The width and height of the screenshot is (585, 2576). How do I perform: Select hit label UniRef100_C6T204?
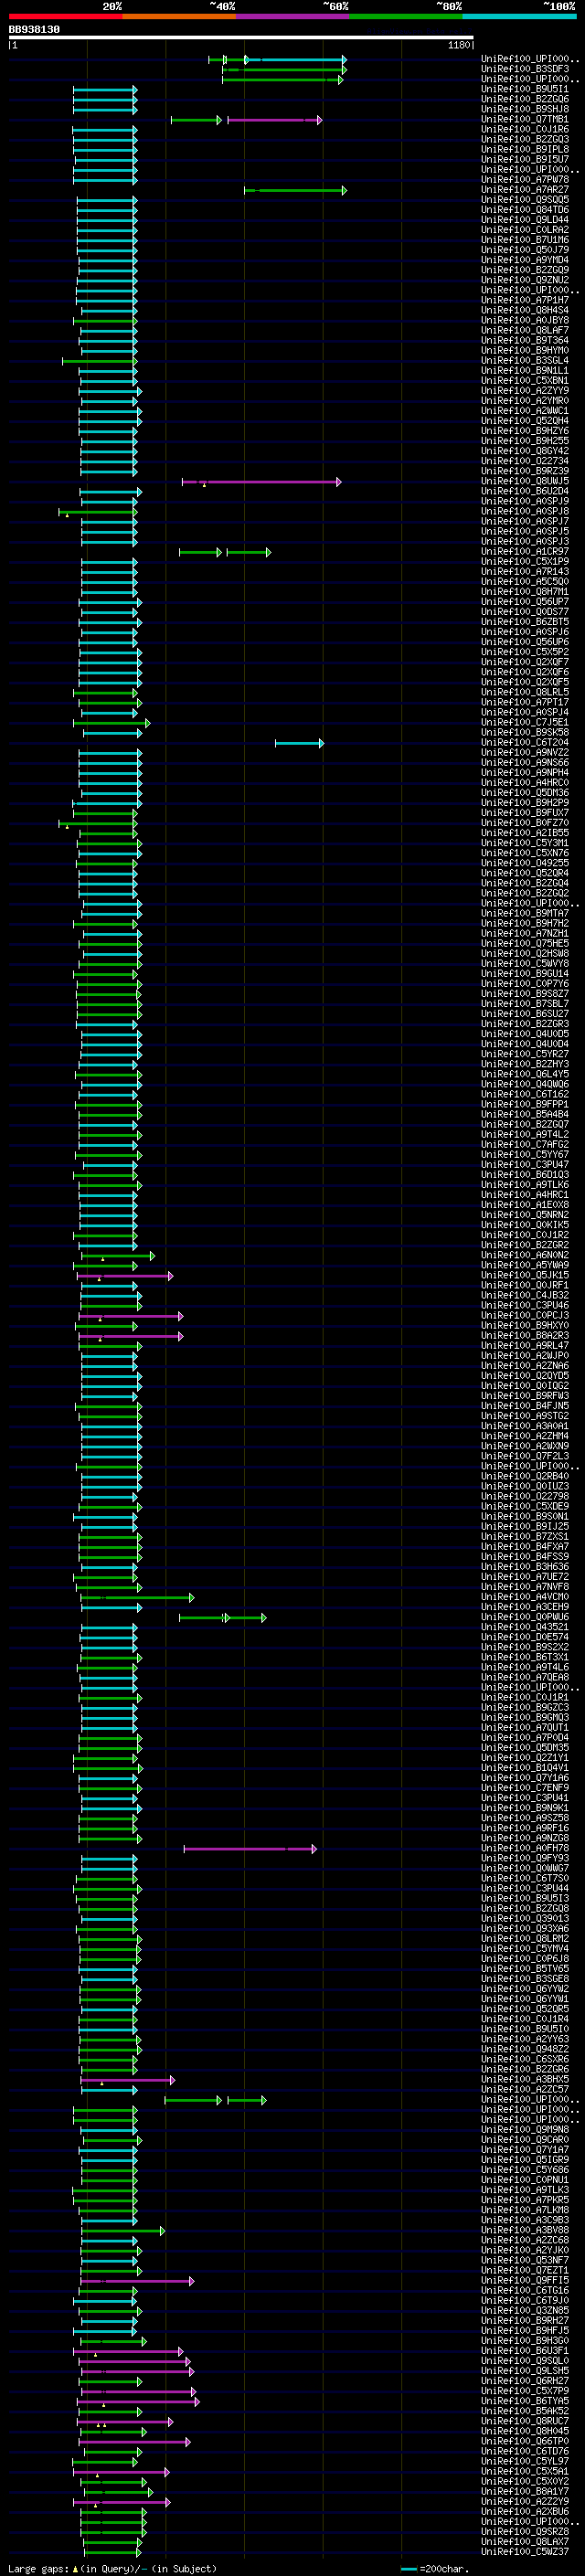point(525,743)
